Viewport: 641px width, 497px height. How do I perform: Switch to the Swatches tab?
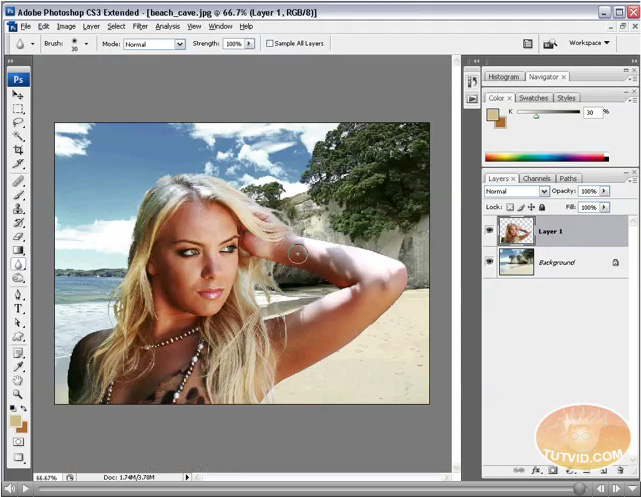[533, 98]
